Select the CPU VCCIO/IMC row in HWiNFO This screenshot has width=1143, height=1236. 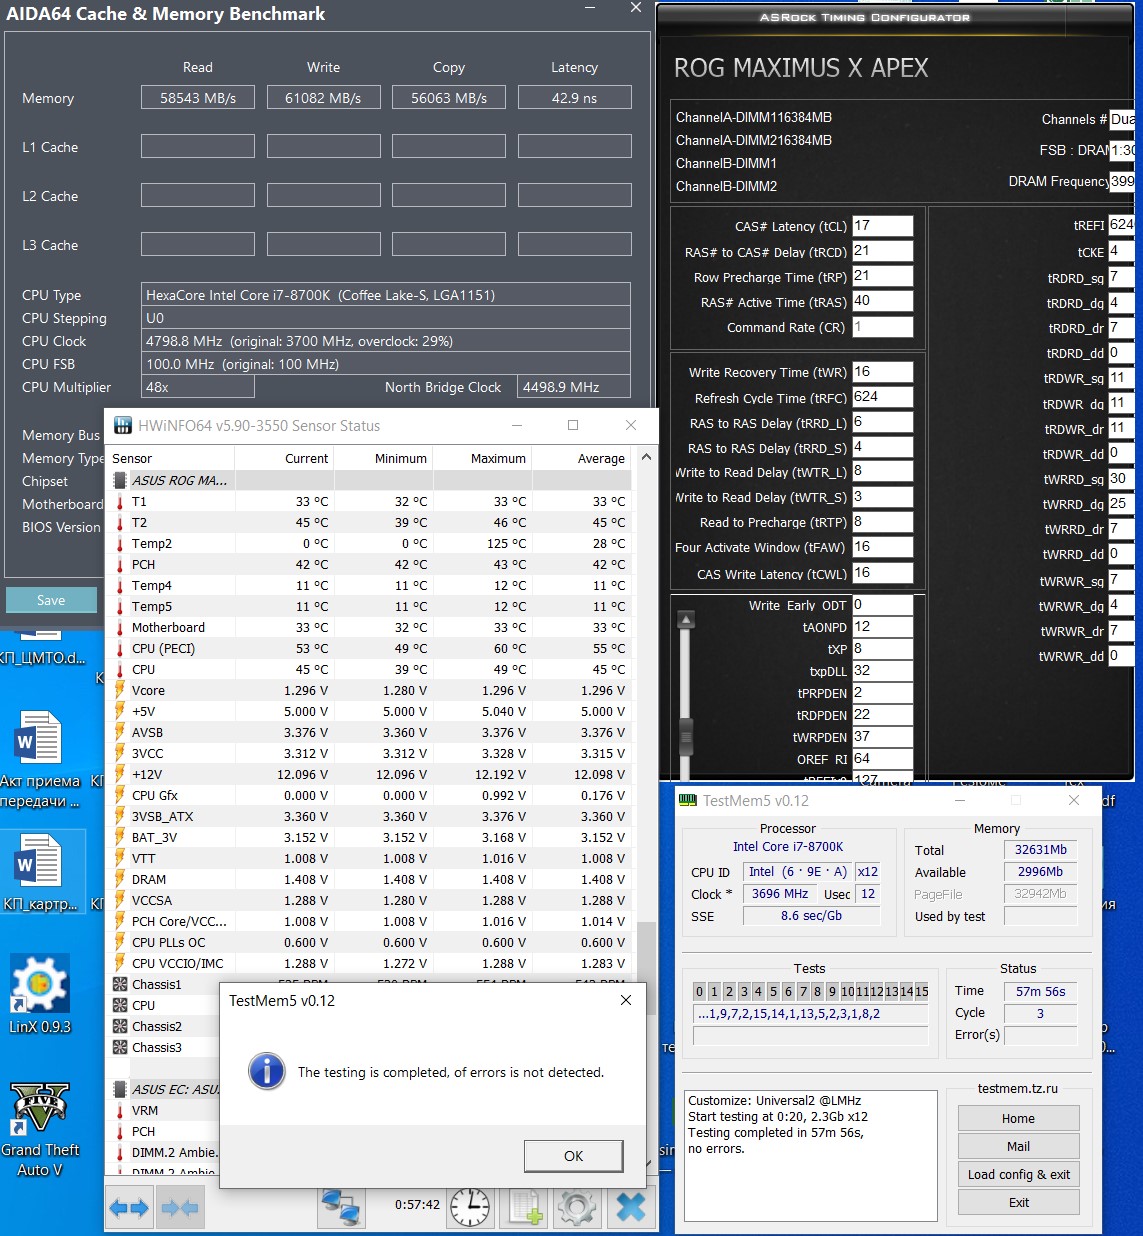(370, 963)
